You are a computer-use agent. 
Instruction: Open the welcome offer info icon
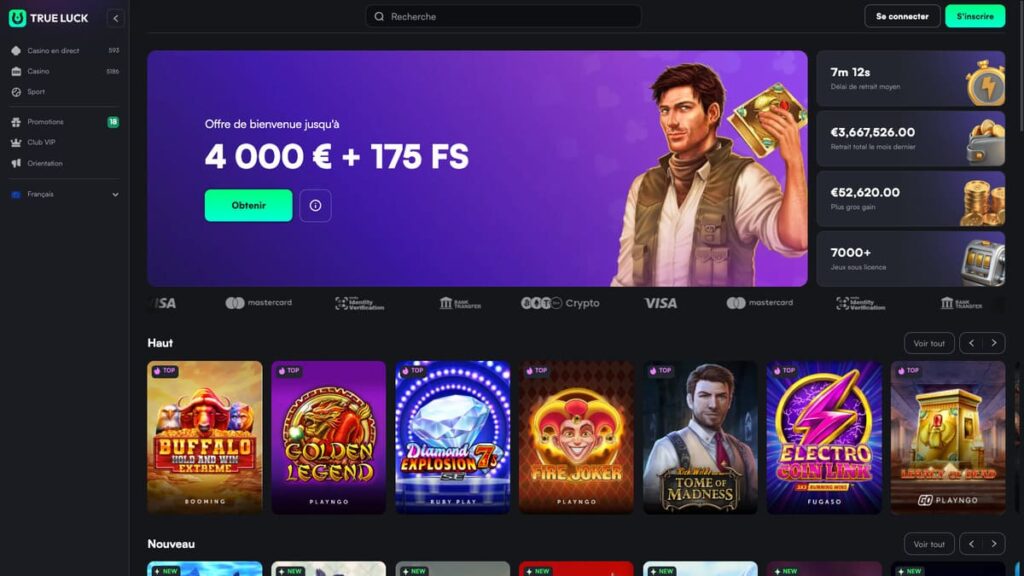coord(315,206)
